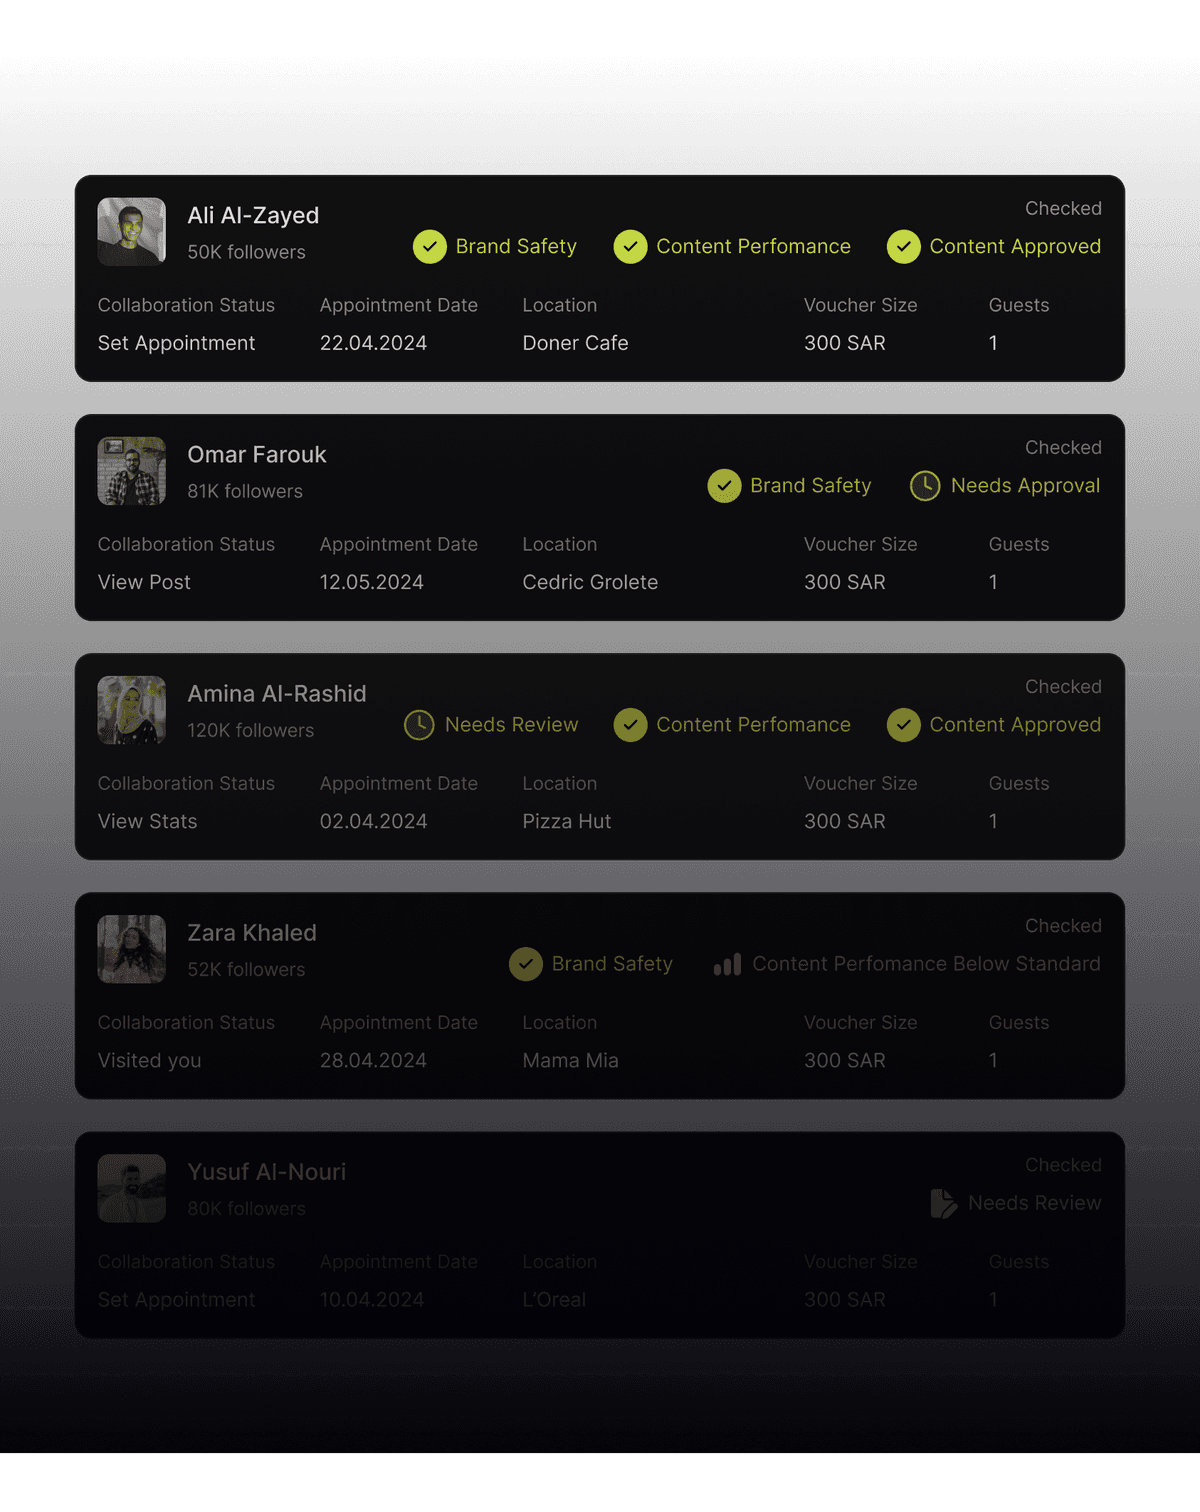Click Omar Farouk's Brand Safety check icon
Viewport: 1200px width, 1512px height.
pyautogui.click(x=724, y=486)
